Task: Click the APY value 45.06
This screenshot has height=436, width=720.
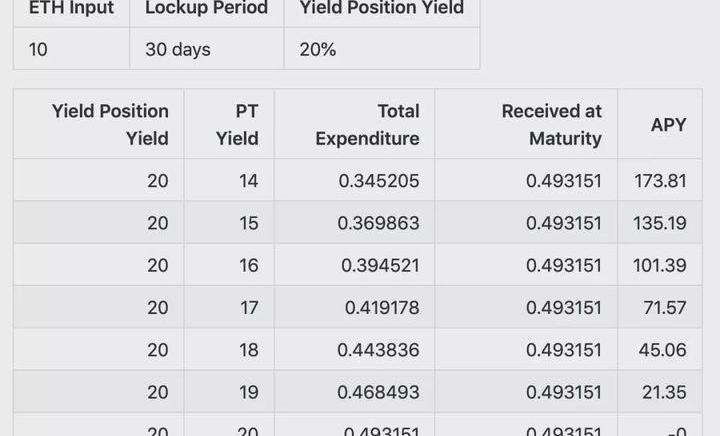Action: click(x=663, y=349)
